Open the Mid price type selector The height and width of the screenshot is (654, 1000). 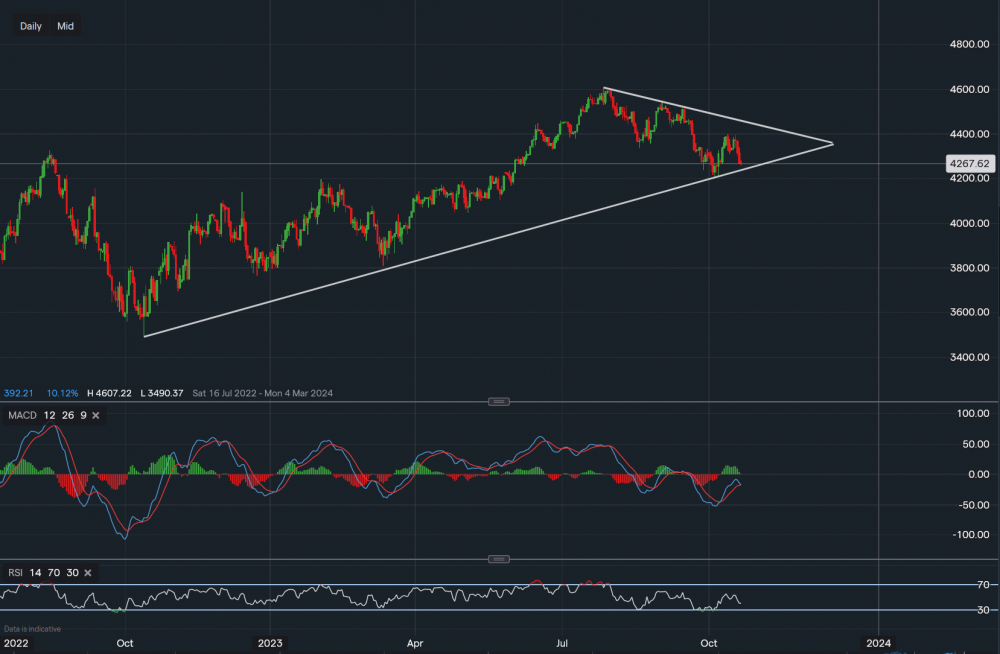click(65, 26)
